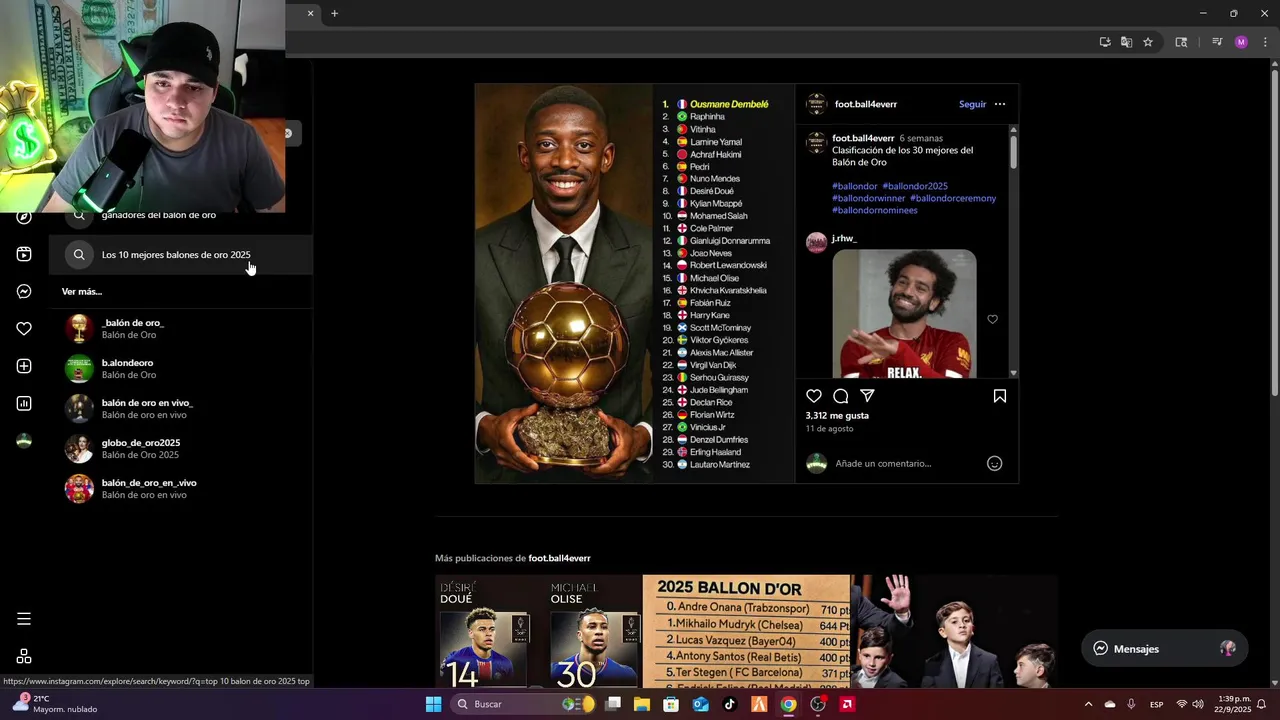Open Notifications heart in left sidebar
Screen dimensions: 1280x720
(x=24, y=329)
